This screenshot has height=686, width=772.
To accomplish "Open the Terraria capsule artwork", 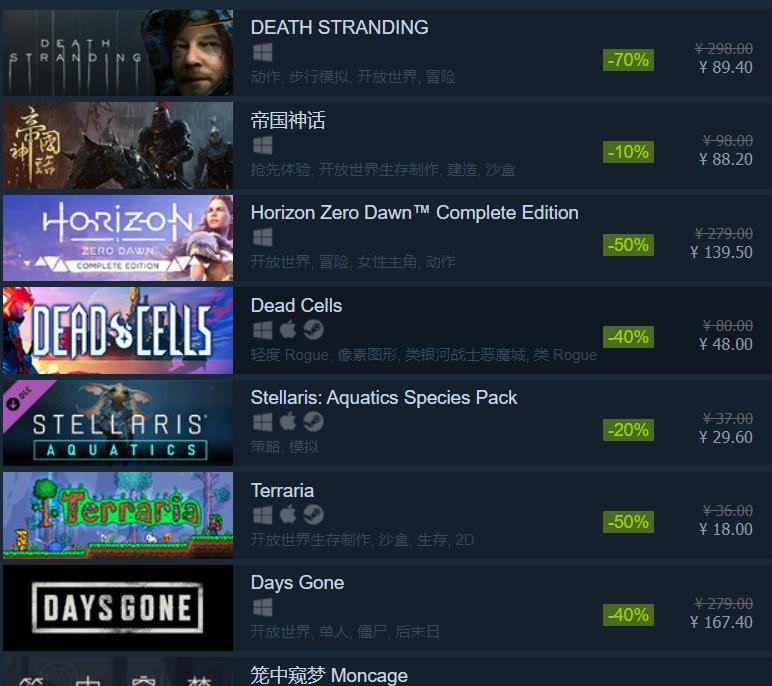I will [118, 515].
